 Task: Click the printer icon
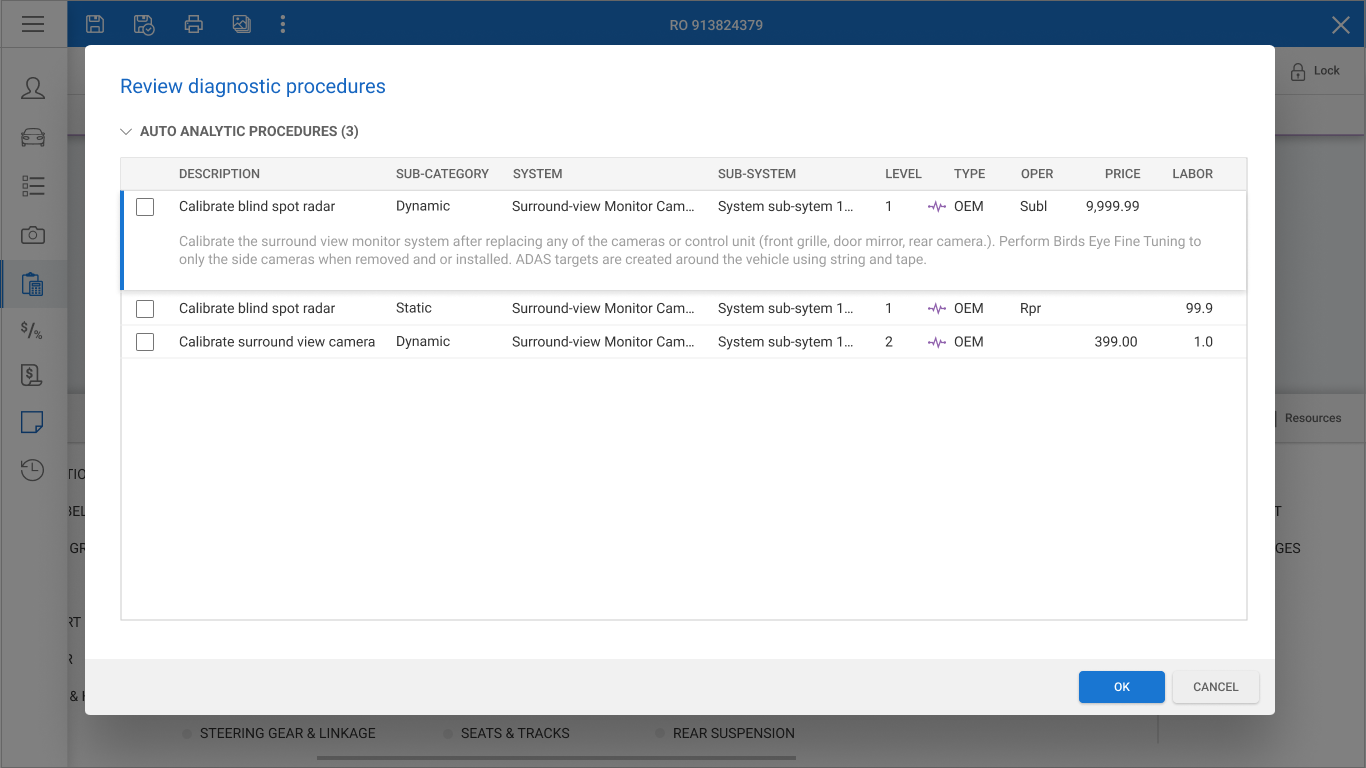point(194,24)
